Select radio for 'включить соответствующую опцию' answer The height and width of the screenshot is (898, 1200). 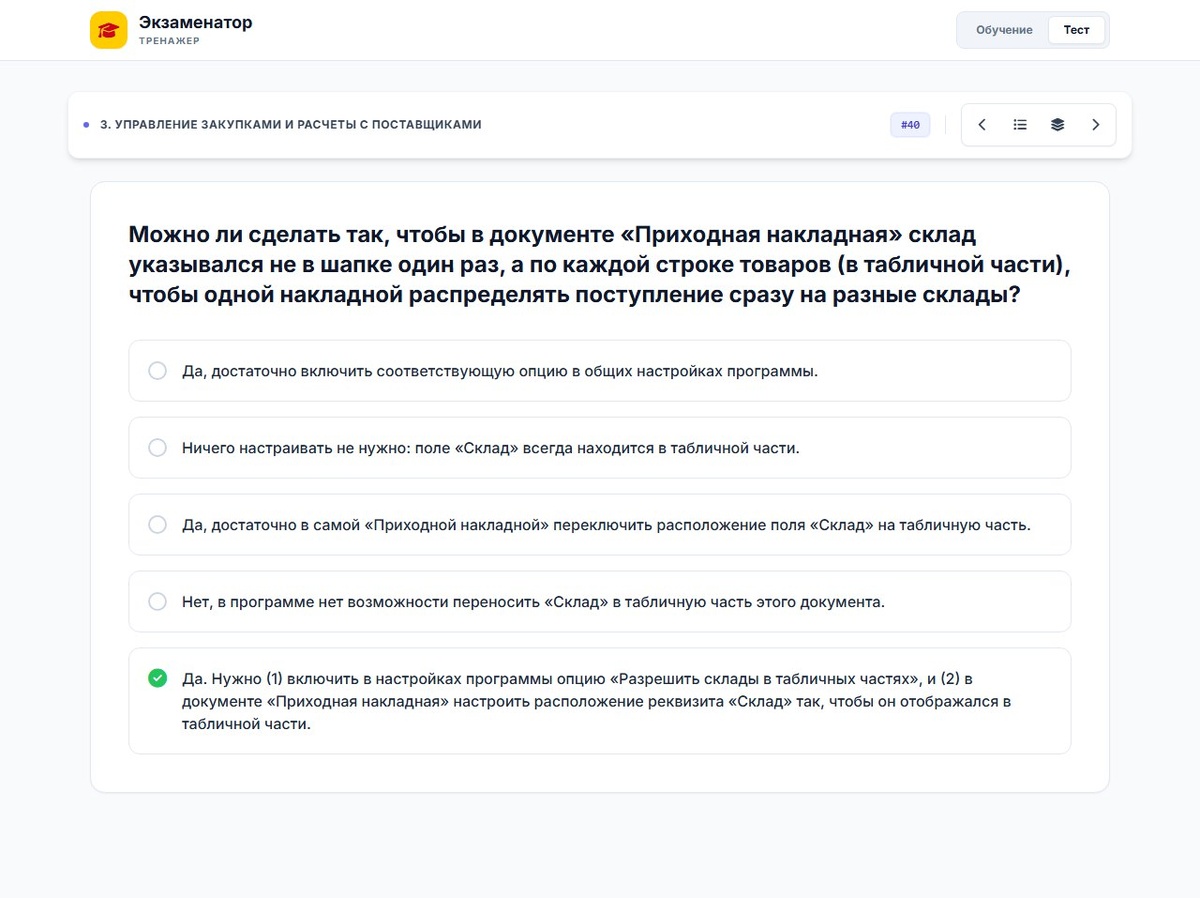pyautogui.click(x=157, y=371)
